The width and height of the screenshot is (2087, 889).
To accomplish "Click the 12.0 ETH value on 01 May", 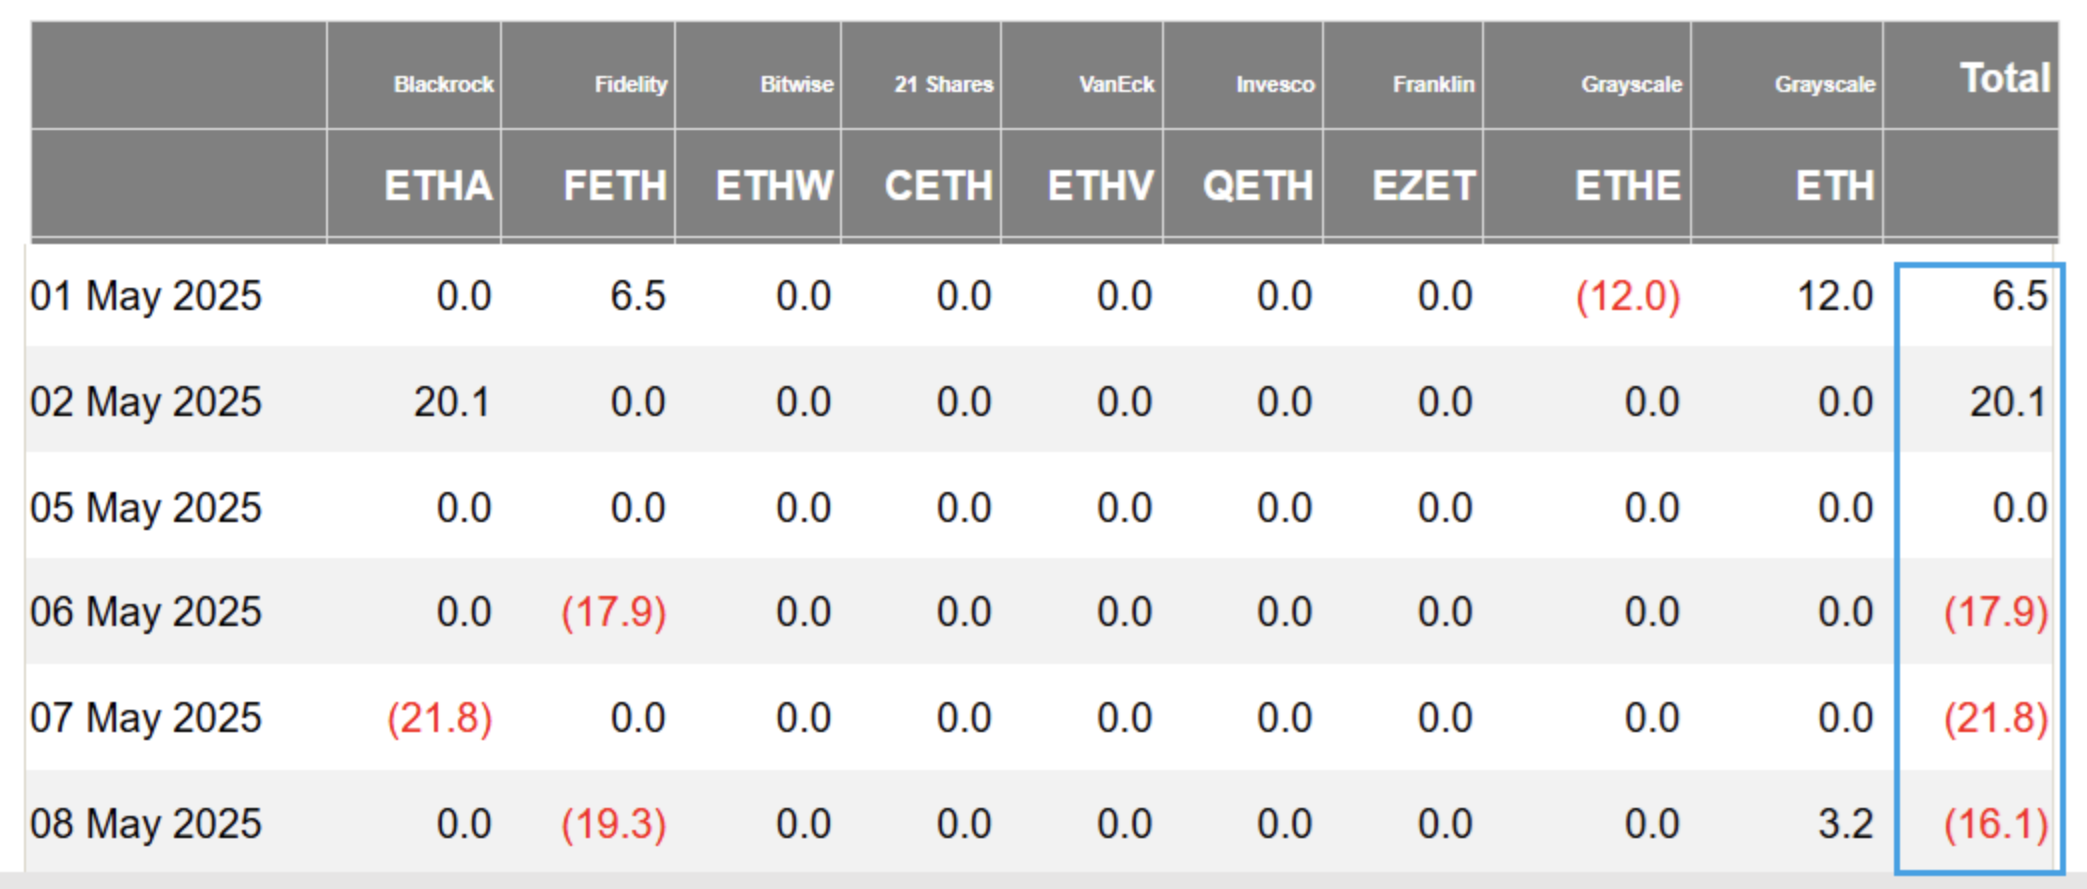I will coord(1835,297).
